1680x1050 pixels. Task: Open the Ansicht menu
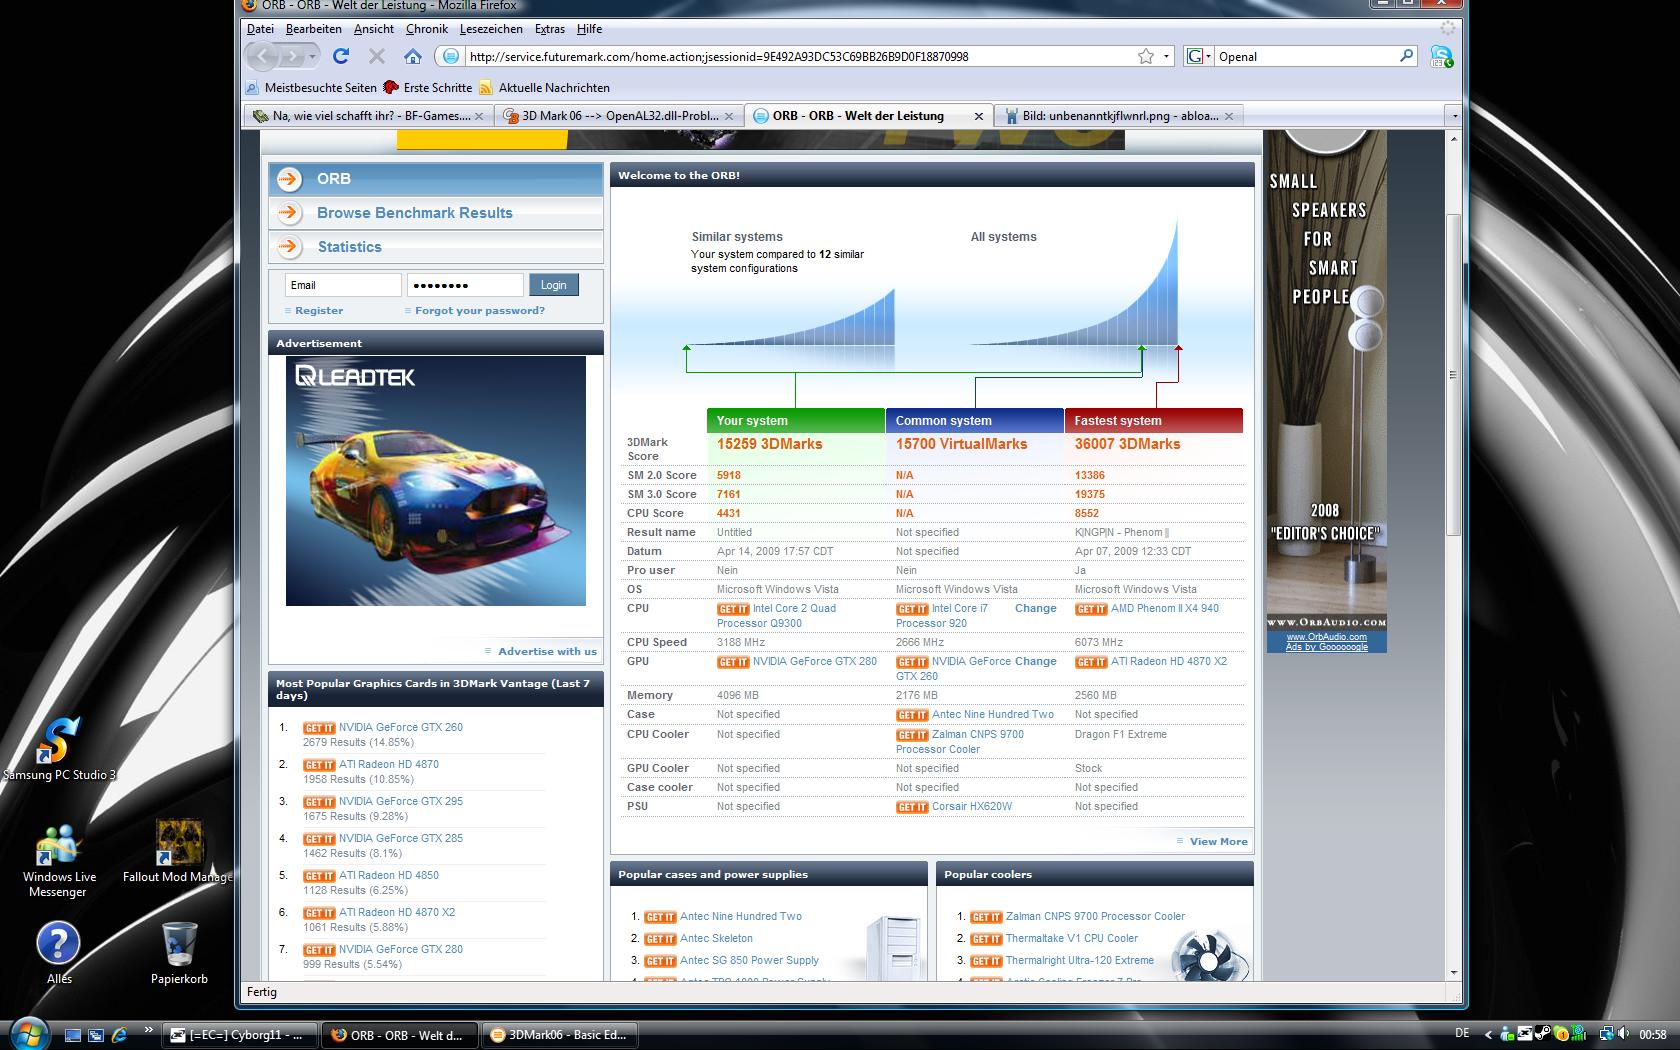(374, 29)
